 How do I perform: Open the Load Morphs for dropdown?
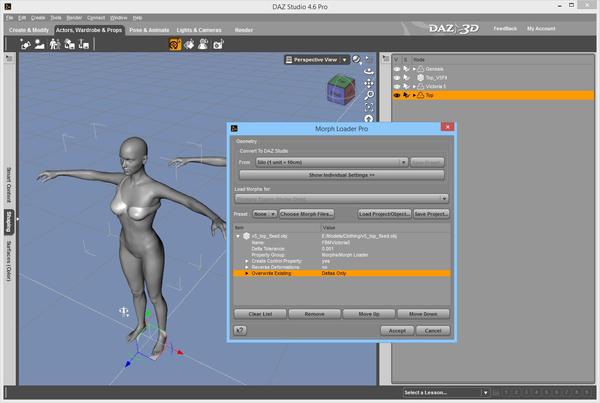pyautogui.click(x=341, y=198)
